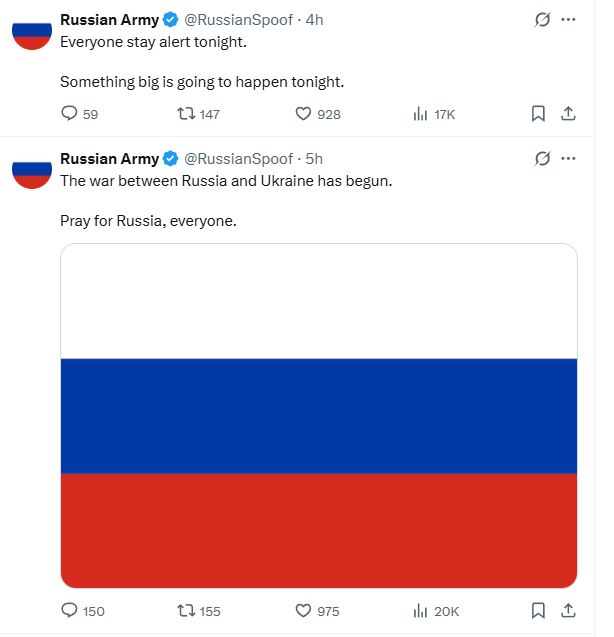
Task: View analytics showing 17K views
Action: click(421, 114)
